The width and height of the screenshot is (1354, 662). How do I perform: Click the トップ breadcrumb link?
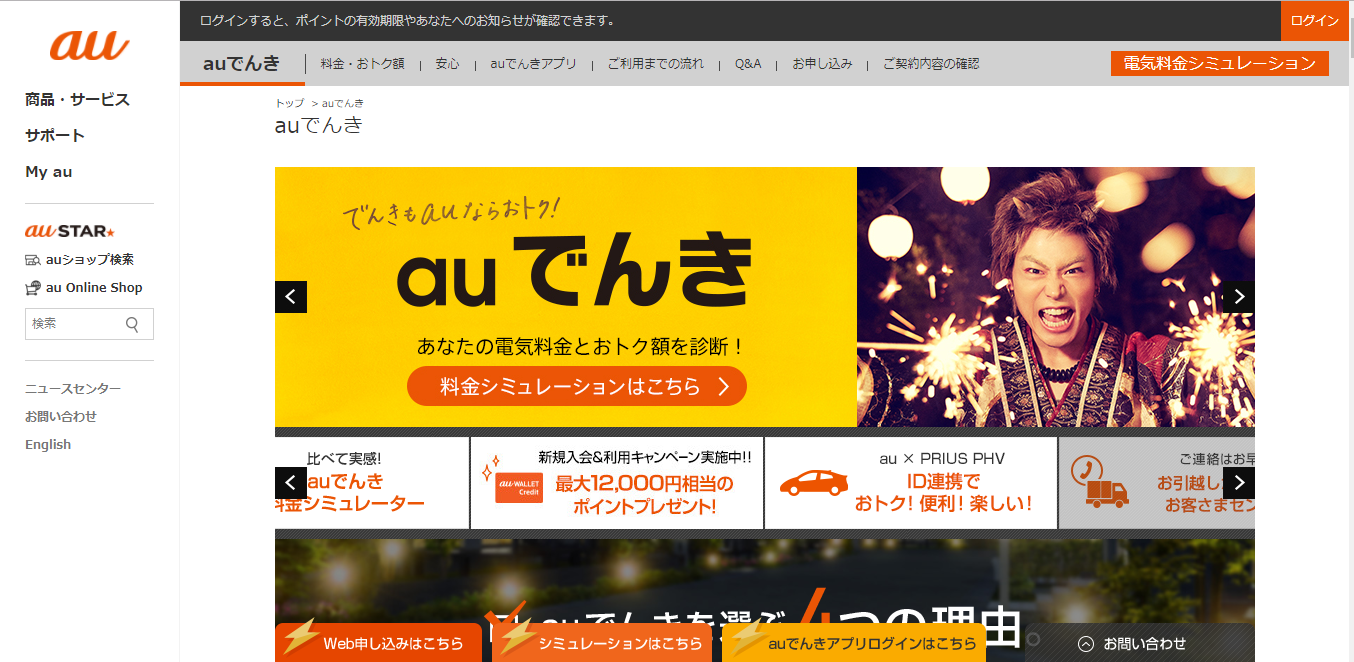pos(289,103)
